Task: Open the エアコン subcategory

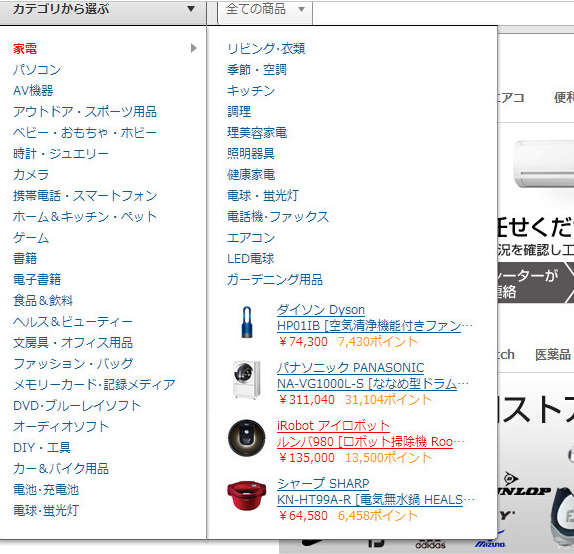Action: coord(251,238)
